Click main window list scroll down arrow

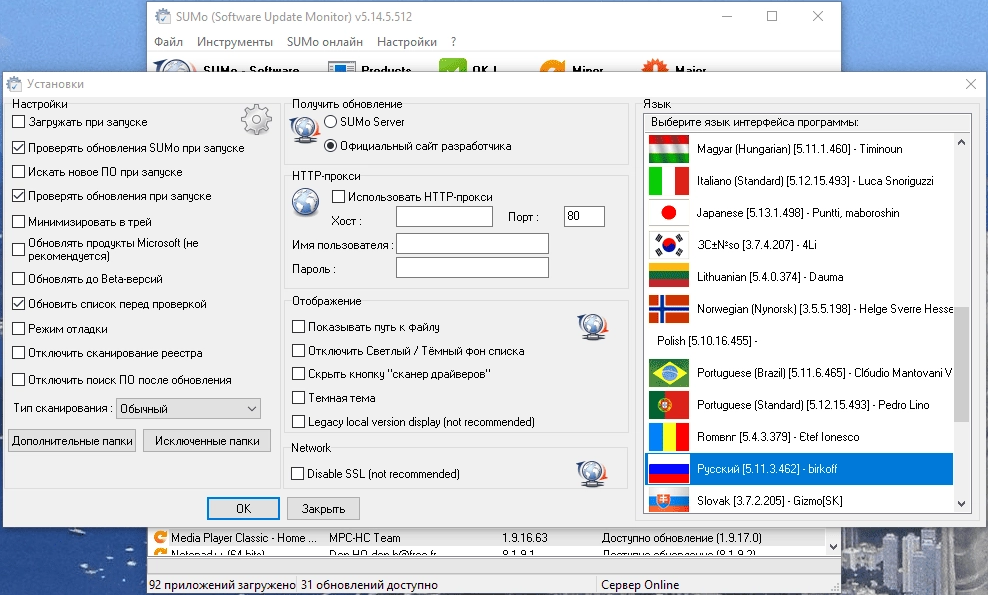(833, 547)
